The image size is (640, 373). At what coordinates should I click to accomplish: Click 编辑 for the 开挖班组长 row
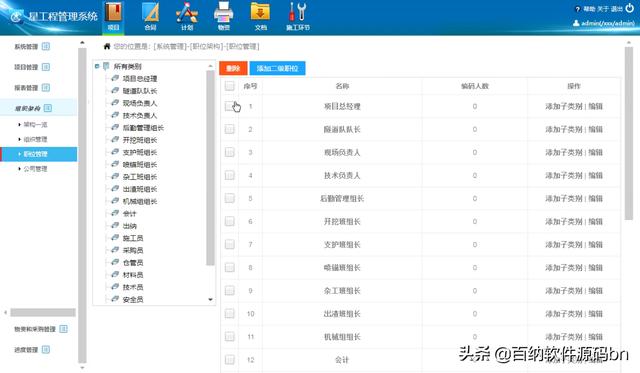[x=596, y=221]
